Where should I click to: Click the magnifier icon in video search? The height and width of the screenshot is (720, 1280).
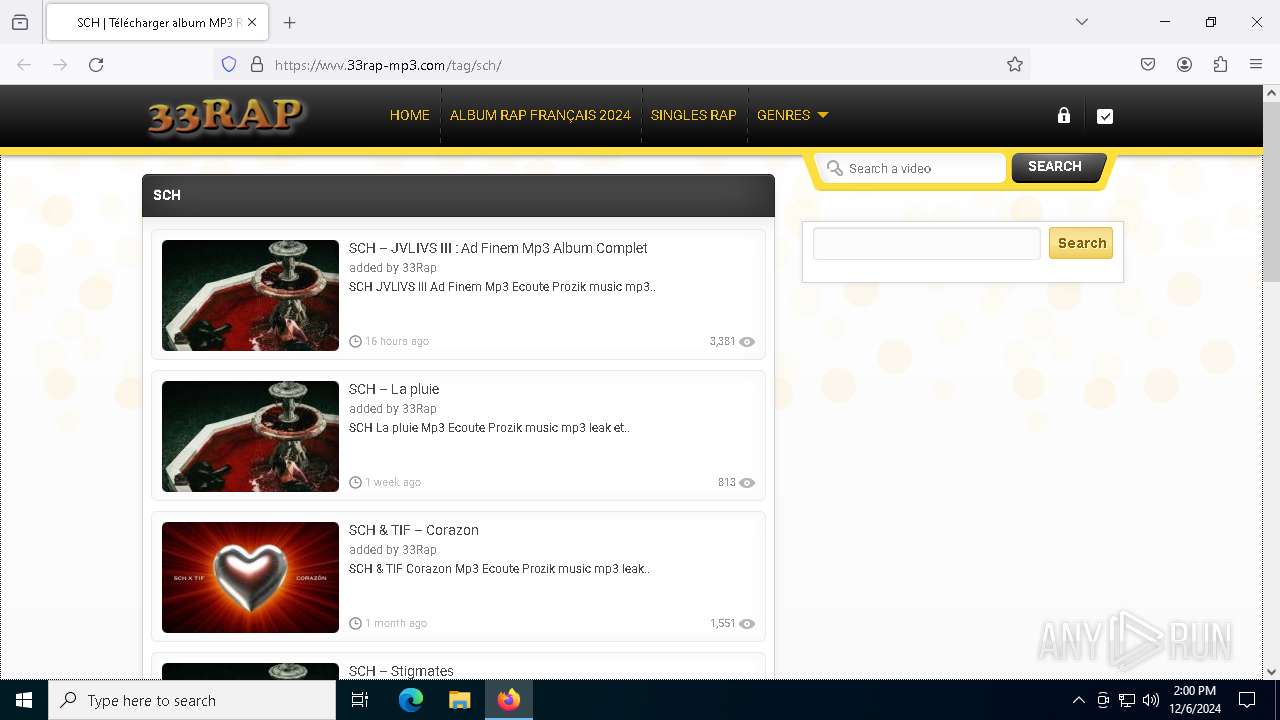click(x=835, y=168)
